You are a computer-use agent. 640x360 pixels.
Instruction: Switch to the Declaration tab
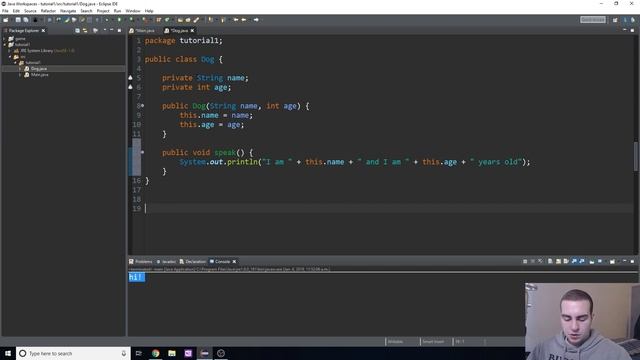193,262
